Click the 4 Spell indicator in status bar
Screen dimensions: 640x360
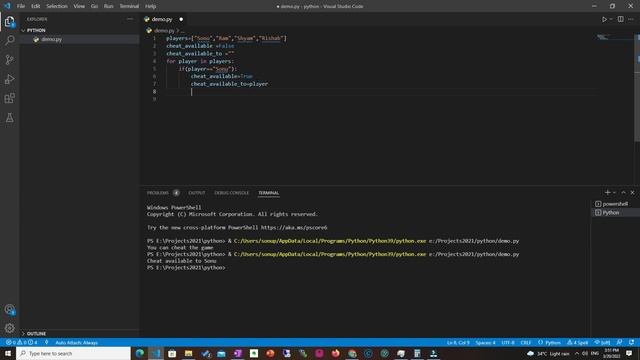[x=578, y=342]
